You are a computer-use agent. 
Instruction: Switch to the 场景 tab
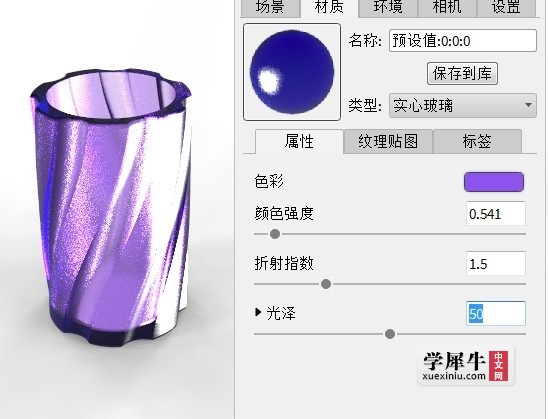click(270, 8)
